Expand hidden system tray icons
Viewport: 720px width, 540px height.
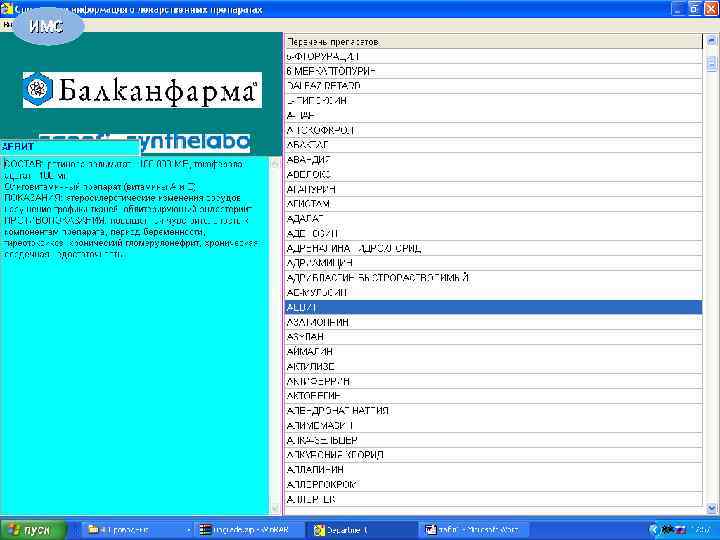(654, 530)
